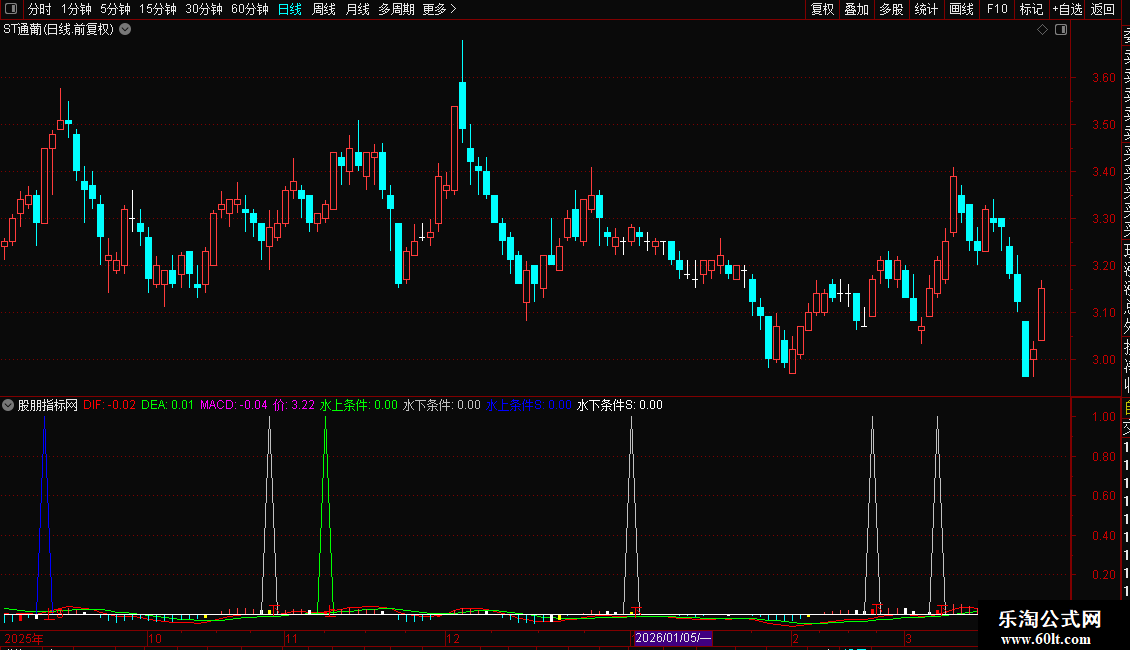The height and width of the screenshot is (650, 1130).
Task: Open 多股 multi-stock view
Action: point(891,9)
